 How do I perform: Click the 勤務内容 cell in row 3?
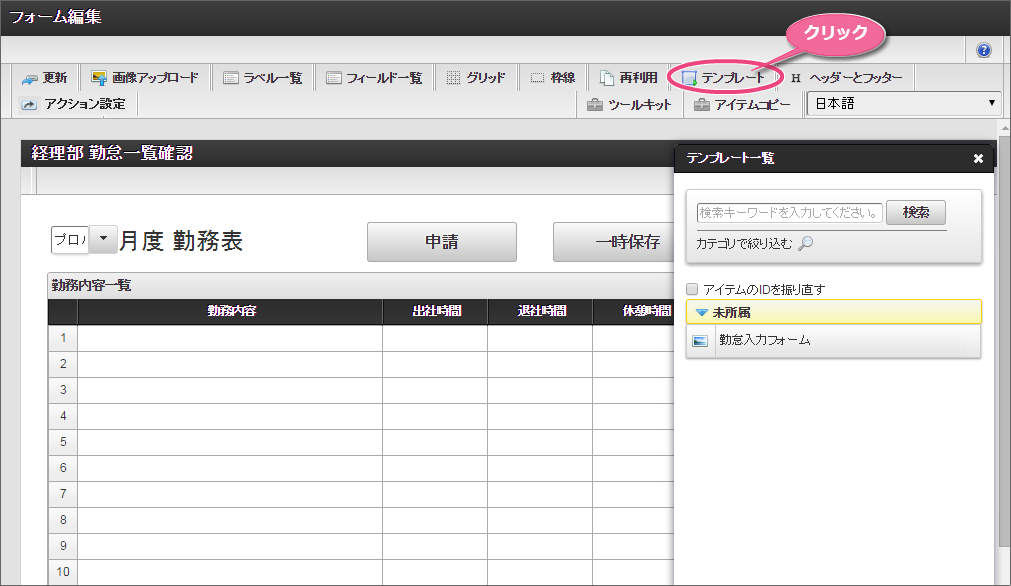point(230,390)
